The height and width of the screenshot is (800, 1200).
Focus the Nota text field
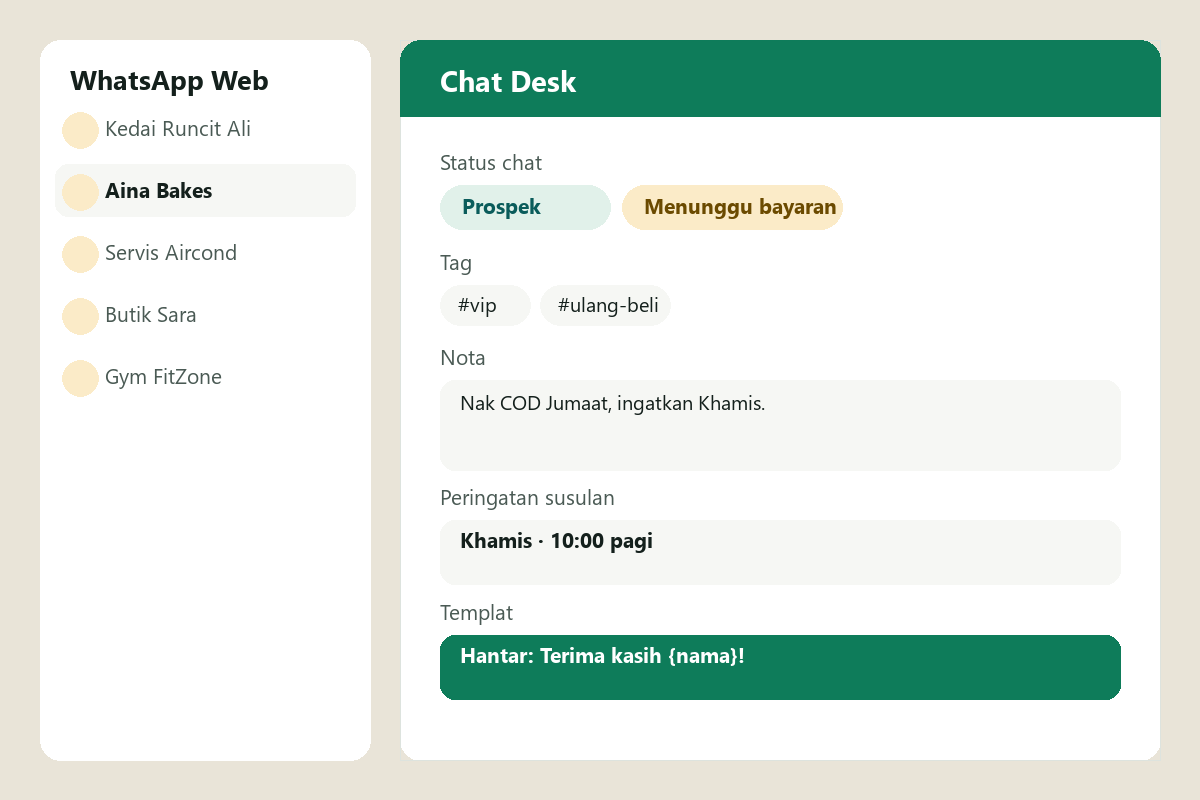pyautogui.click(x=780, y=425)
